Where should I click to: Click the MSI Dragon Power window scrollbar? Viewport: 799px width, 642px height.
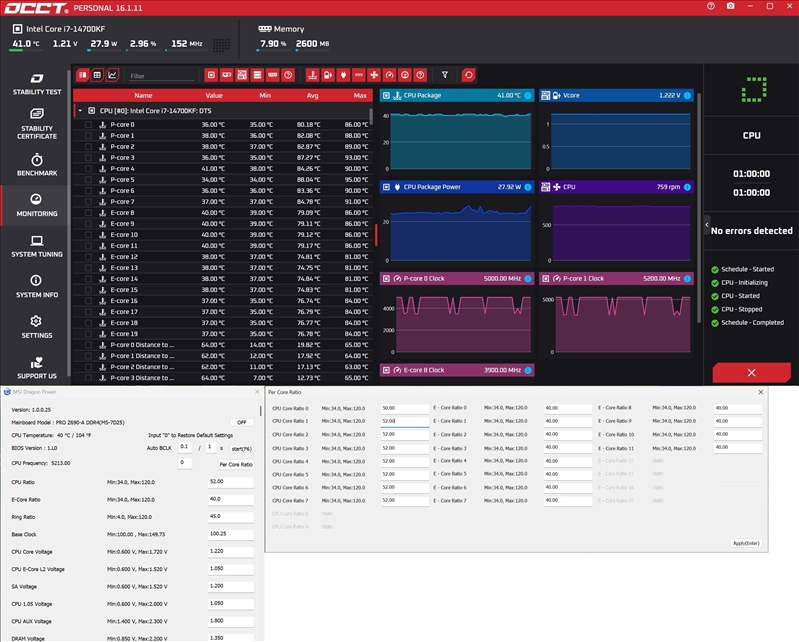tap(260, 411)
